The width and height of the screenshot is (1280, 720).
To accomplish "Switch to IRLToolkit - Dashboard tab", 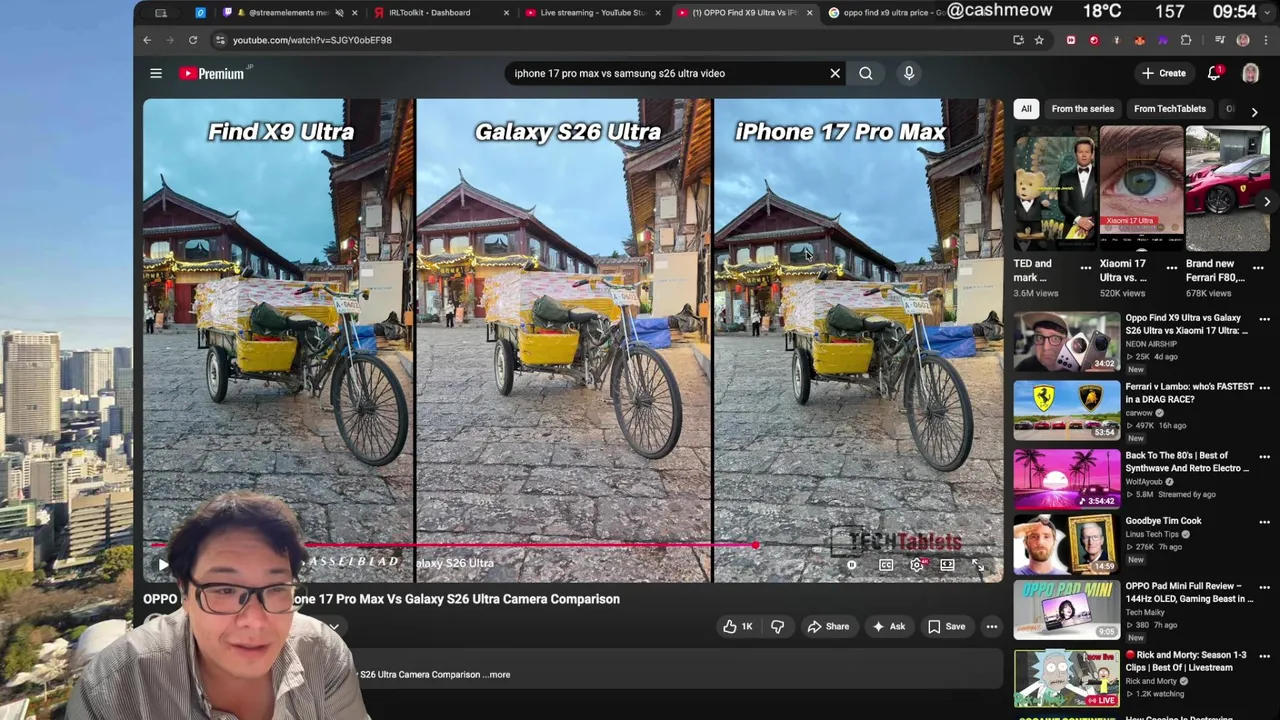I will tap(430, 13).
